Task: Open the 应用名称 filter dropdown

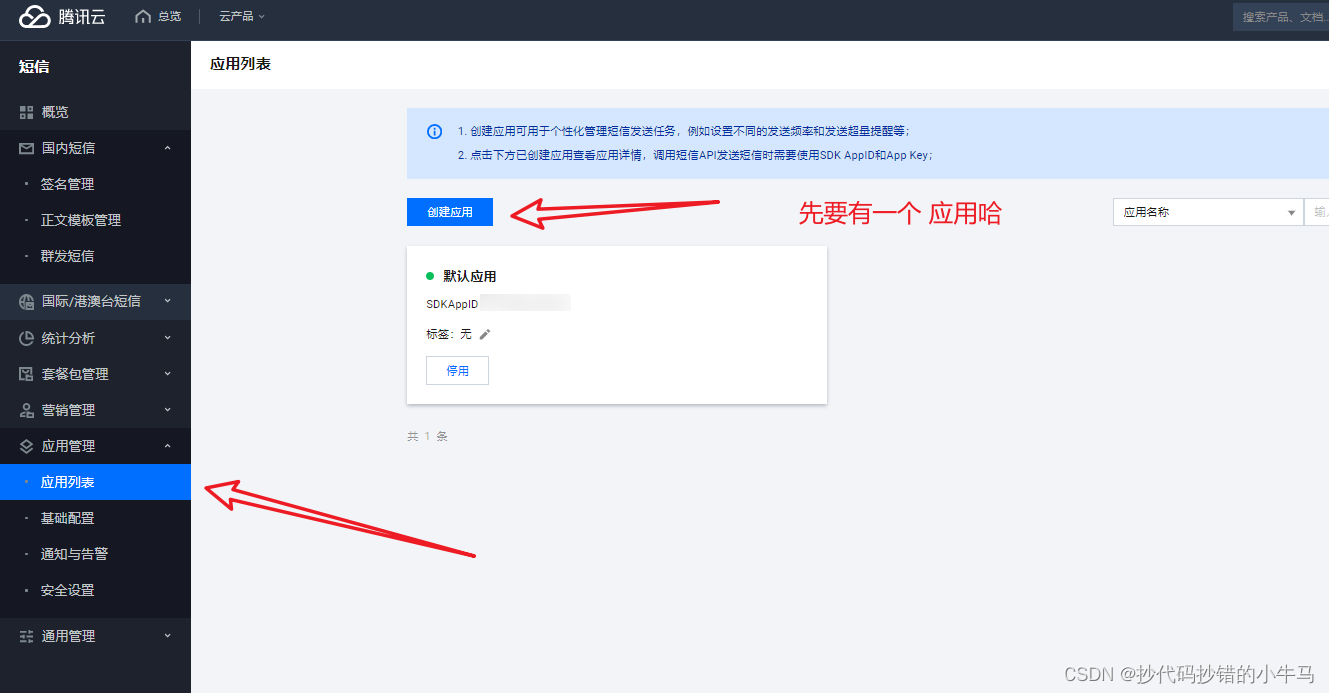Action: tap(1208, 212)
